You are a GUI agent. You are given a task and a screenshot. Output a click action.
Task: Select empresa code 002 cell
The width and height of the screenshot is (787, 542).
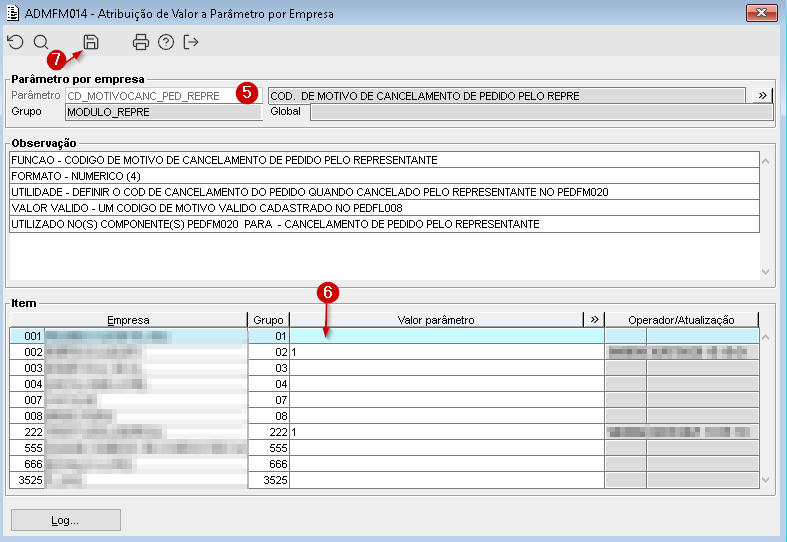point(28,352)
